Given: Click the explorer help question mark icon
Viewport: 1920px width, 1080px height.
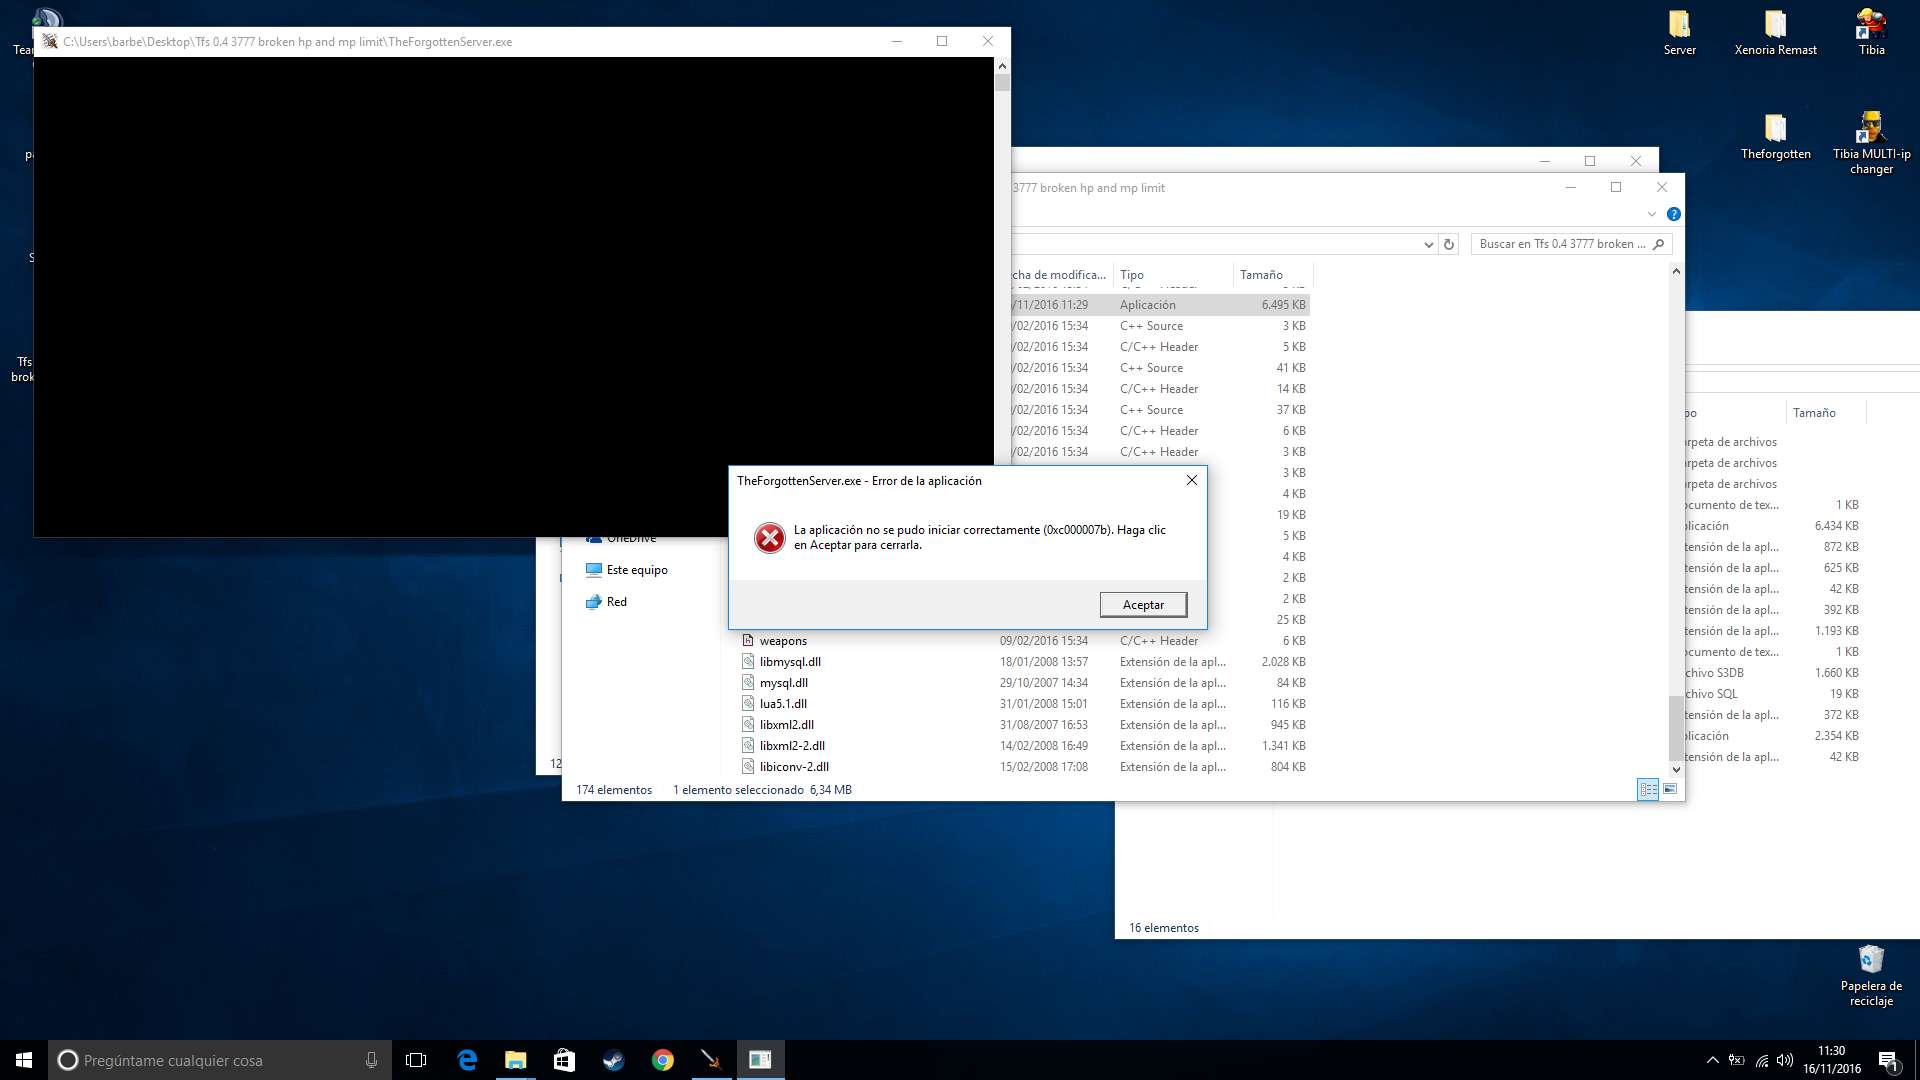Looking at the screenshot, I should pos(1673,214).
